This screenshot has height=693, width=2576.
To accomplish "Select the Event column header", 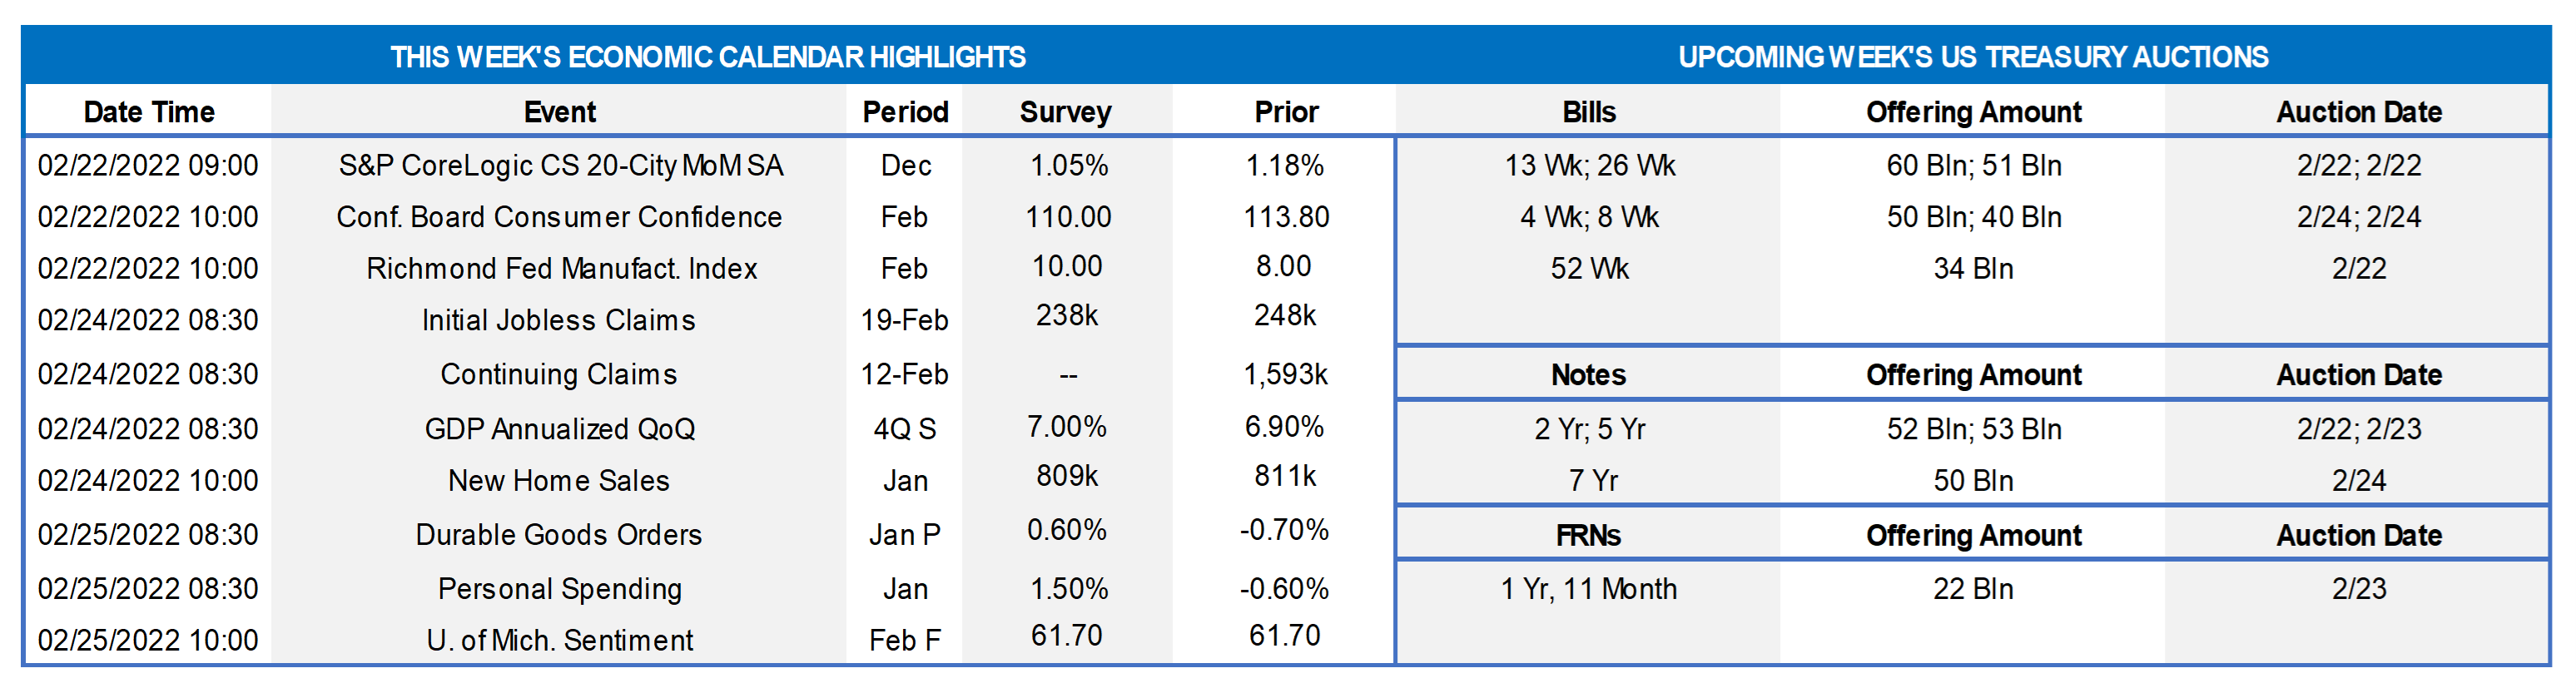I will pos(559,112).
